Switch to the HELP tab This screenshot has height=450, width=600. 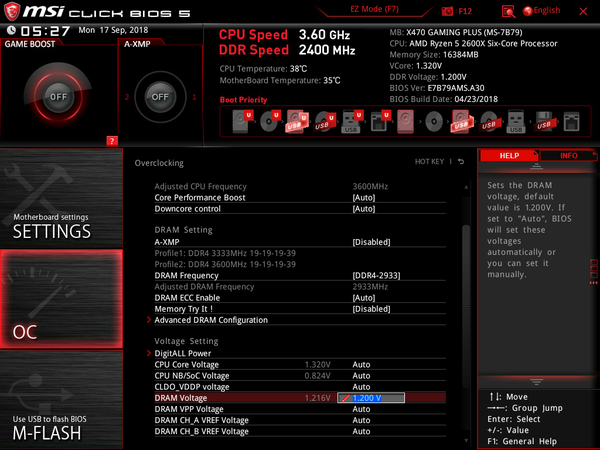coord(509,155)
